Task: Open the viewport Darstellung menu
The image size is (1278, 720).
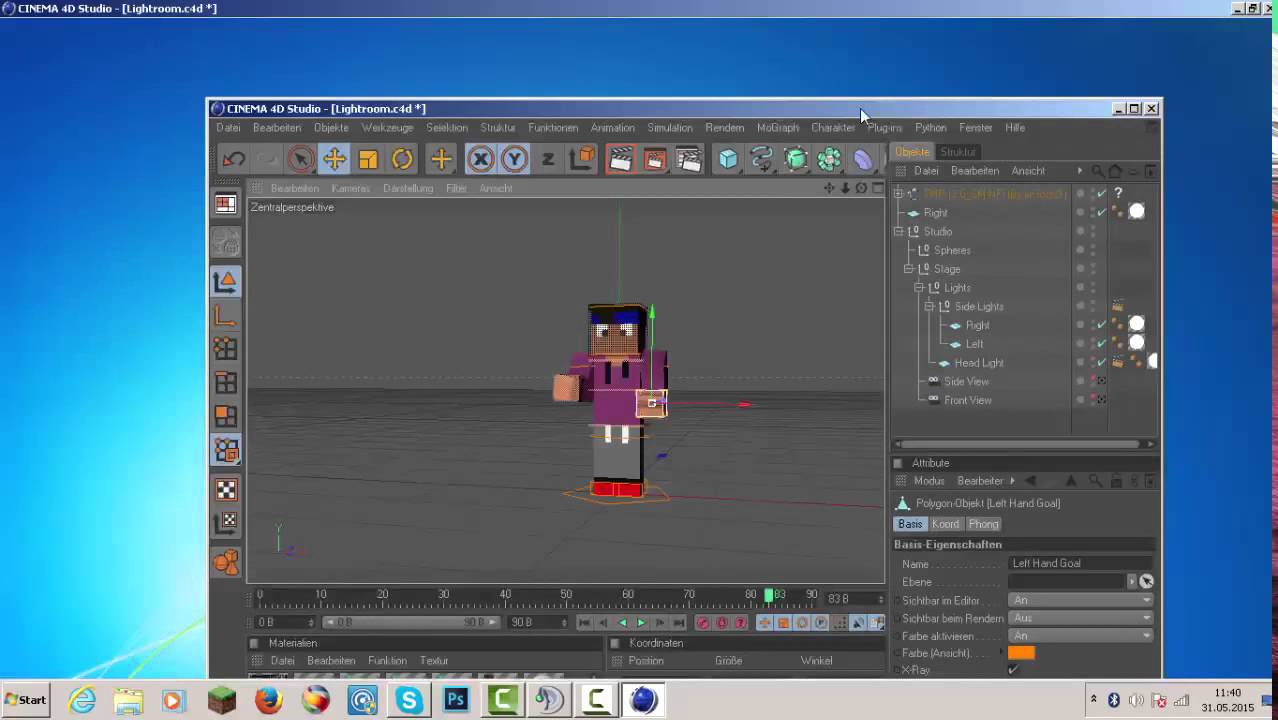Action: 408,188
